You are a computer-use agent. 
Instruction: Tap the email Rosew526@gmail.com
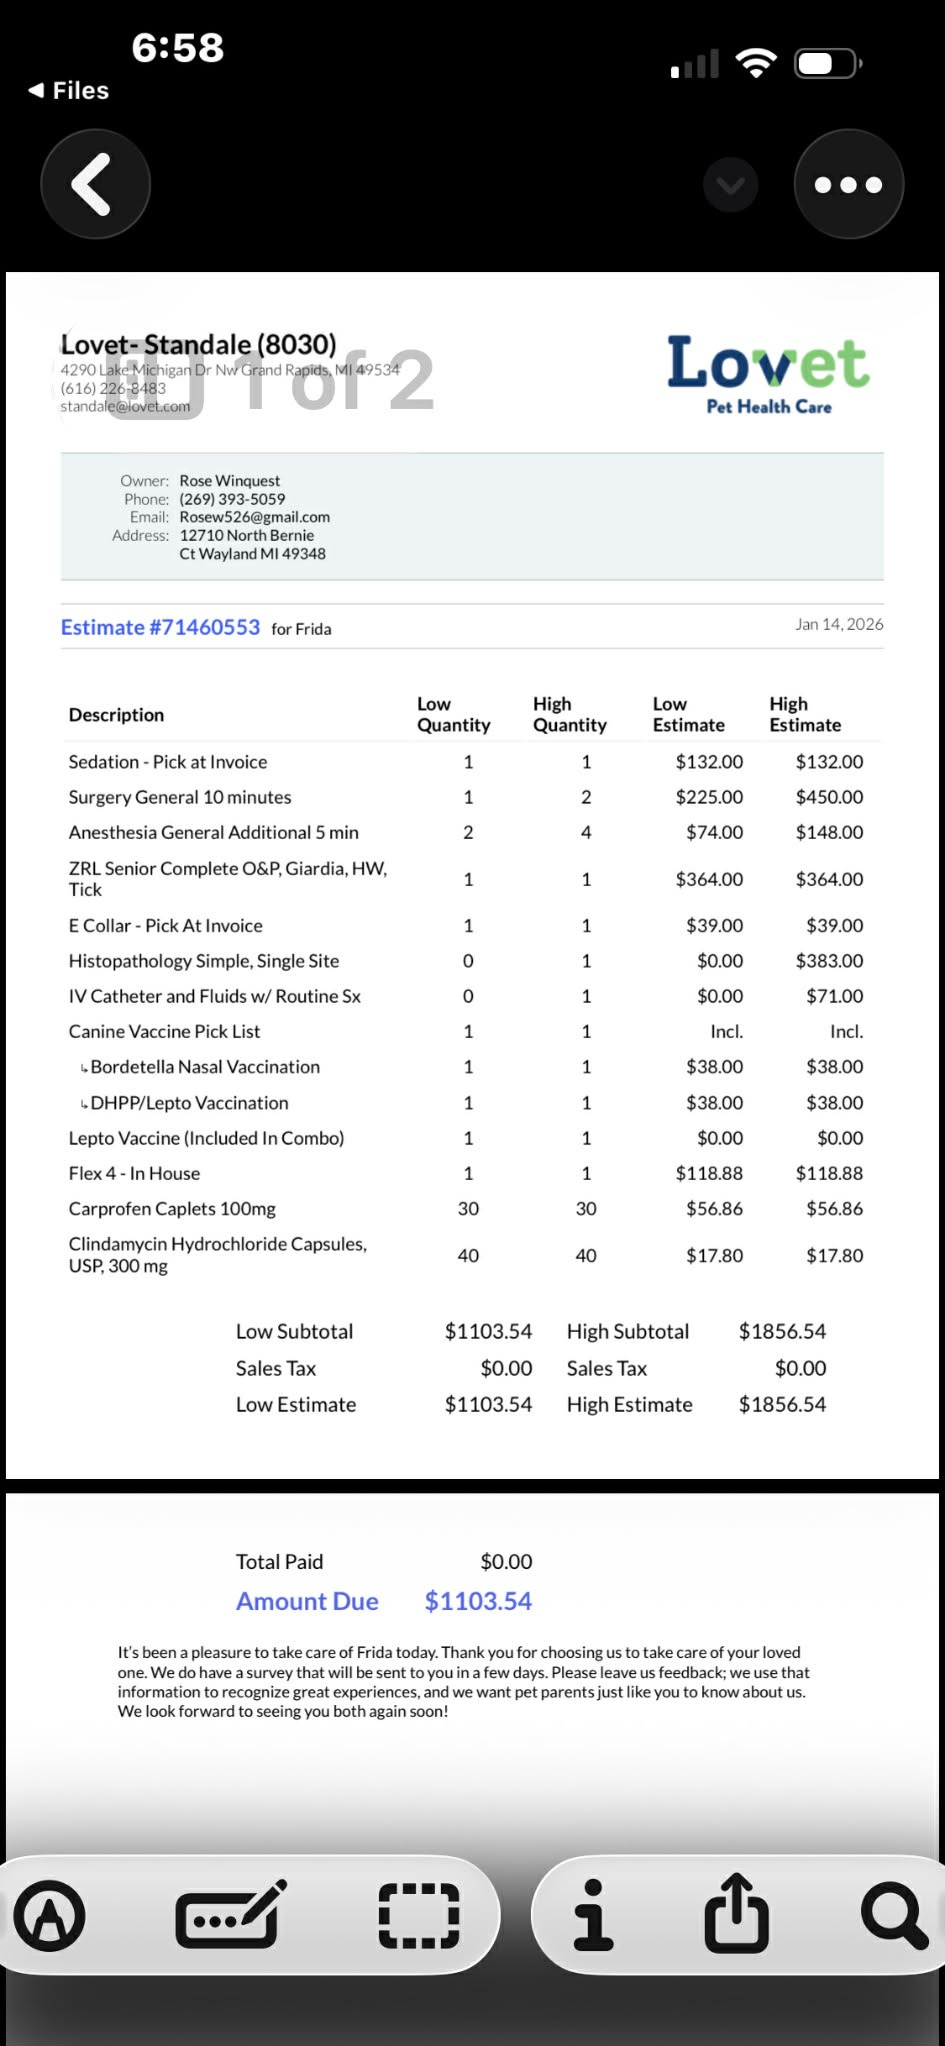pyautogui.click(x=254, y=517)
